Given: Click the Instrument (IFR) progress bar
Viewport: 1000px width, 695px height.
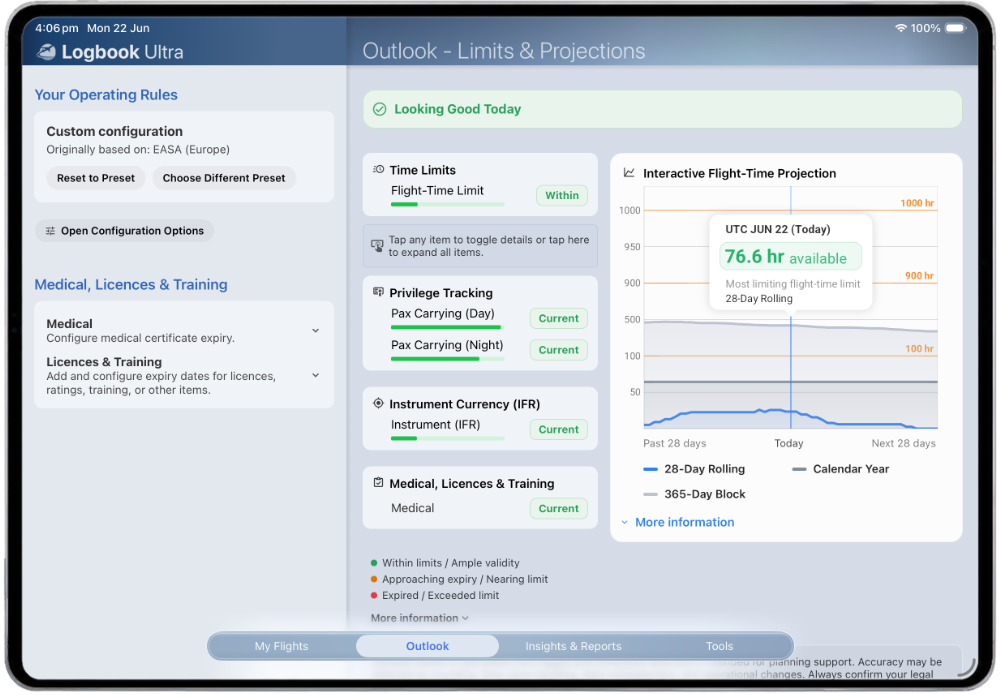Looking at the screenshot, I should [x=448, y=439].
